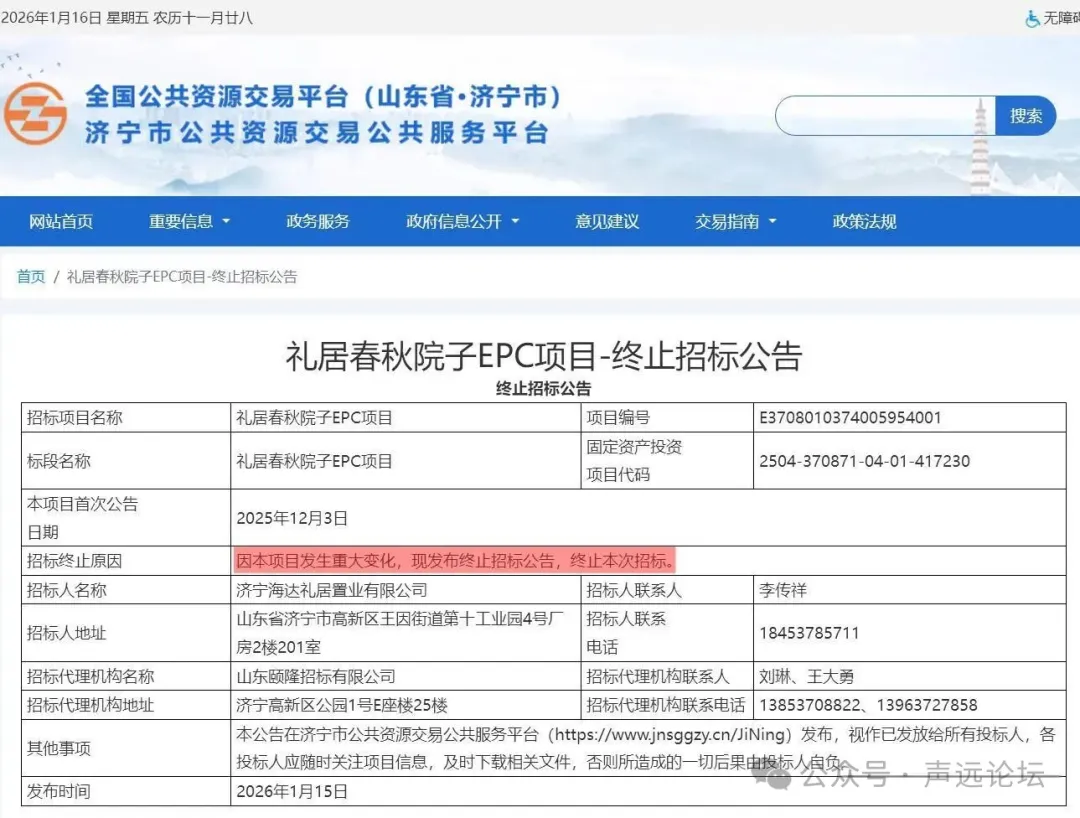
Task: Go to 首页 via the breadcrumb
Action: coord(31,277)
